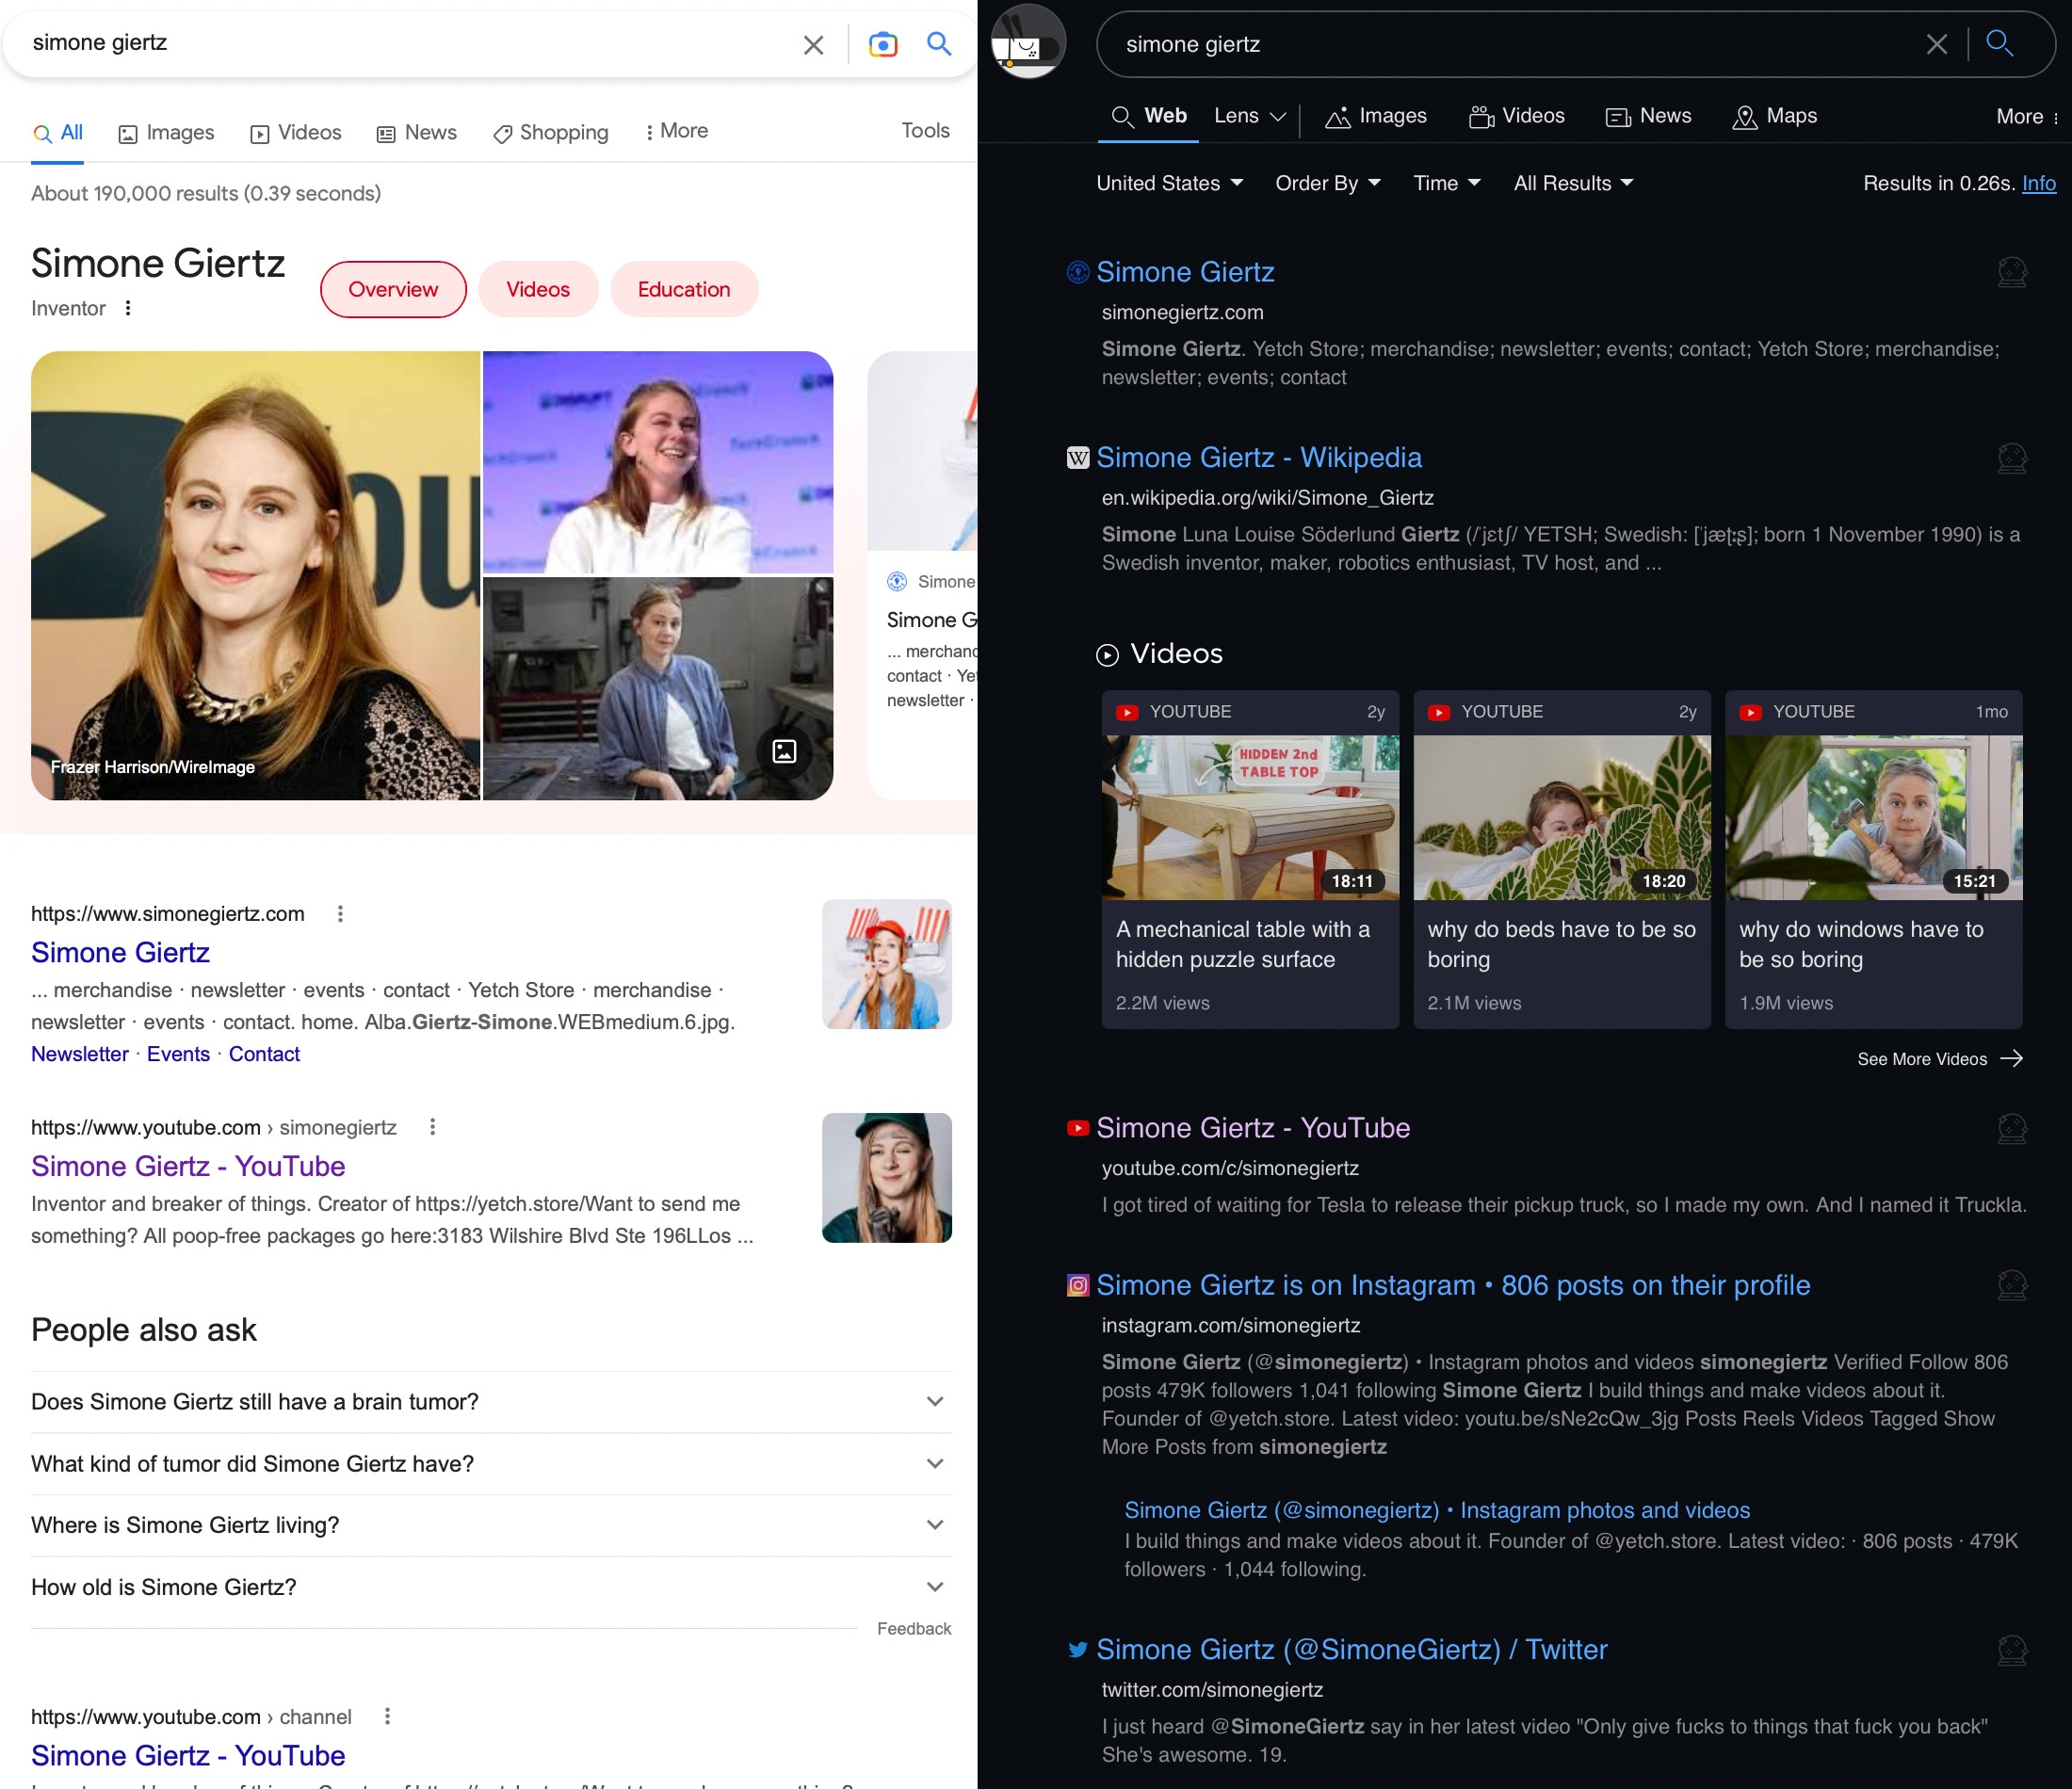Viewport: 2072px width, 1789px height.
Task: Open 'why do beds have to be so boring' video
Action: click(1562, 859)
